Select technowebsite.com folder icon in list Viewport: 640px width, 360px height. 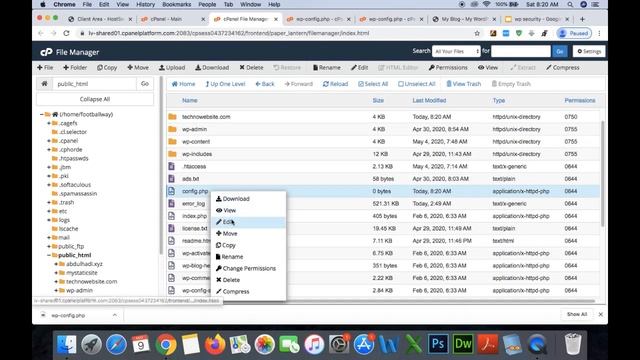[x=172, y=117]
